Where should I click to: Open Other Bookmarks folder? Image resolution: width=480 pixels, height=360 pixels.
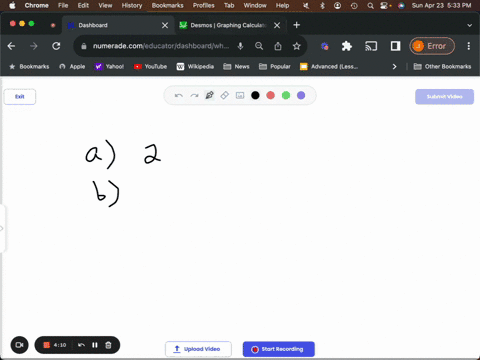coord(442,67)
